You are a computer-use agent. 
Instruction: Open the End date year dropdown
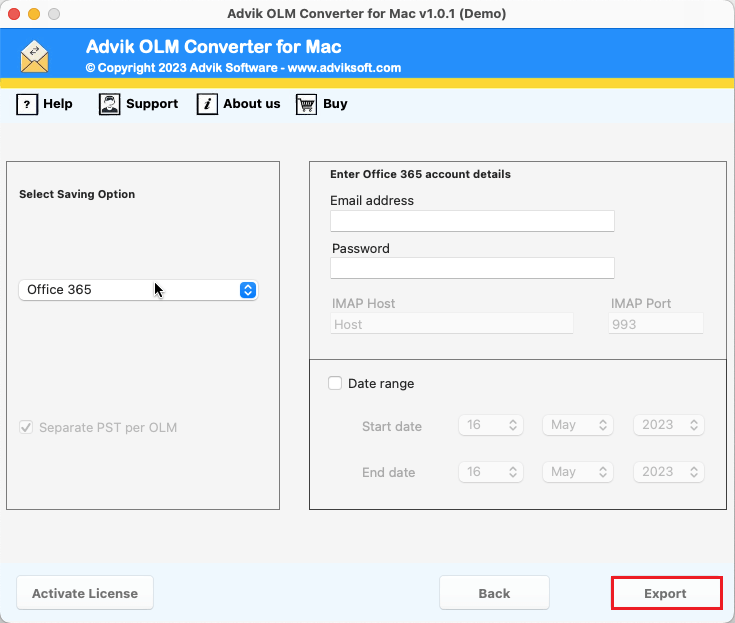click(x=668, y=472)
